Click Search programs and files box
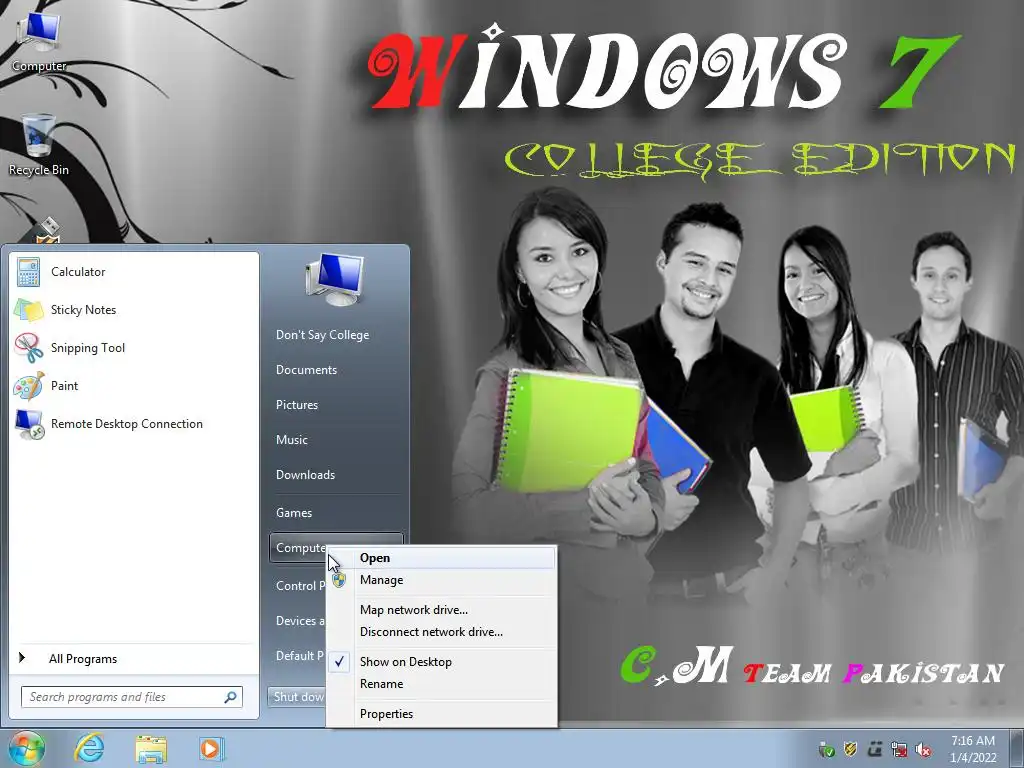Screen dimensions: 1024x768 tap(131, 697)
